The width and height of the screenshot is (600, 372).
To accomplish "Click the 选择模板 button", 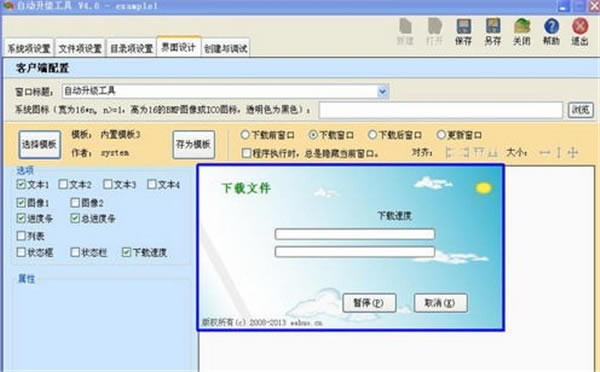I will point(39,144).
